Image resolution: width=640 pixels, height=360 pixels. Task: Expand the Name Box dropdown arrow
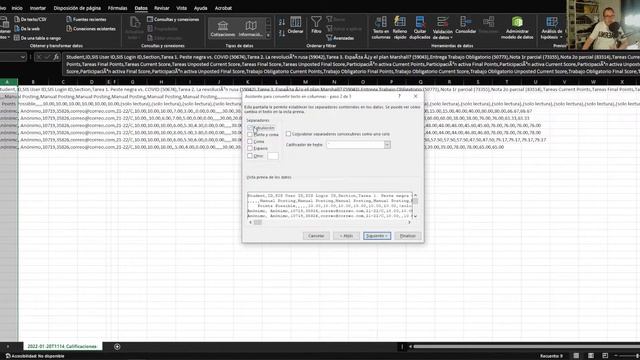pos(23,57)
